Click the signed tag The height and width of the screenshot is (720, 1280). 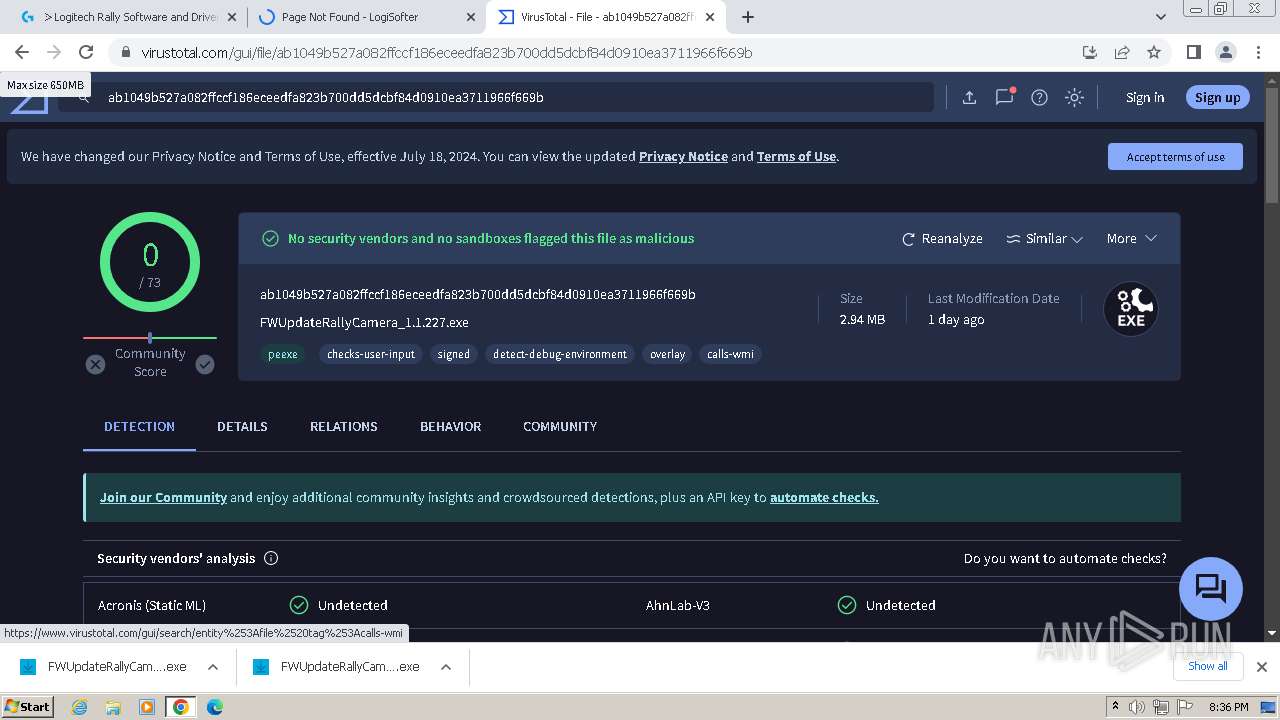(x=453, y=354)
